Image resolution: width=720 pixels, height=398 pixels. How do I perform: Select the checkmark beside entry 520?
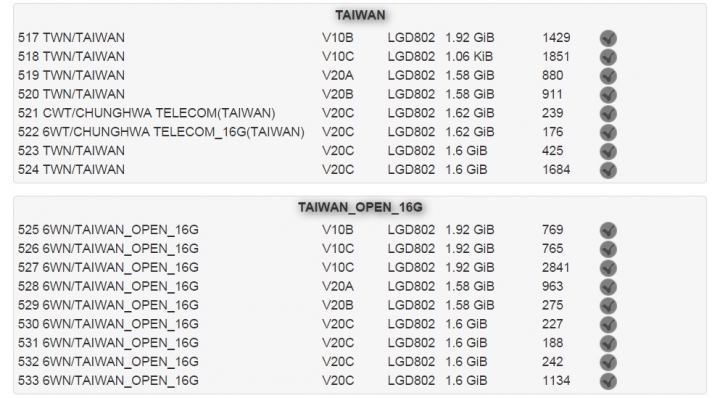tap(608, 95)
